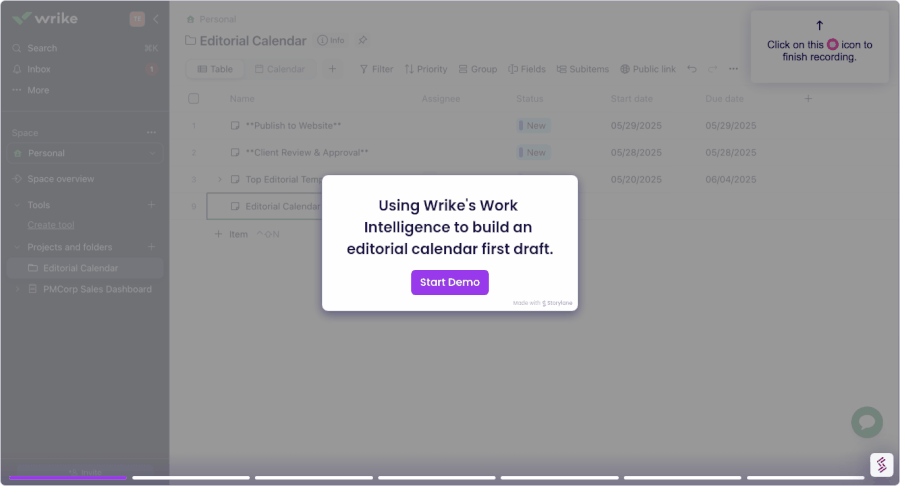Viewport: 900px width, 486px height.
Task: Jump to last demo progress segment
Action: [x=805, y=477]
